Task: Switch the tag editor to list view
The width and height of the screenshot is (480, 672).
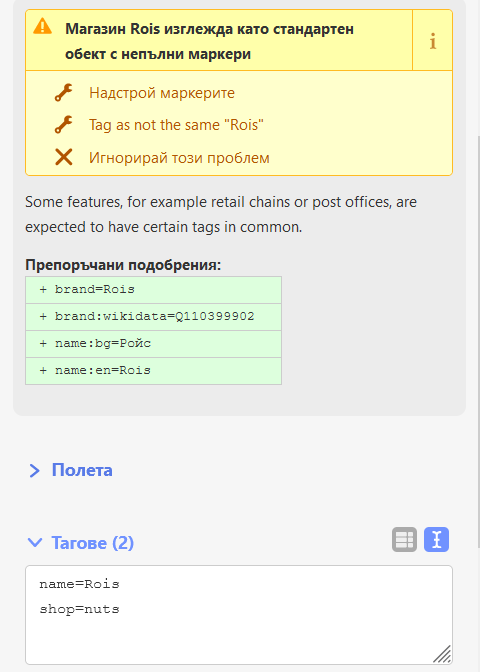Action: [404, 539]
